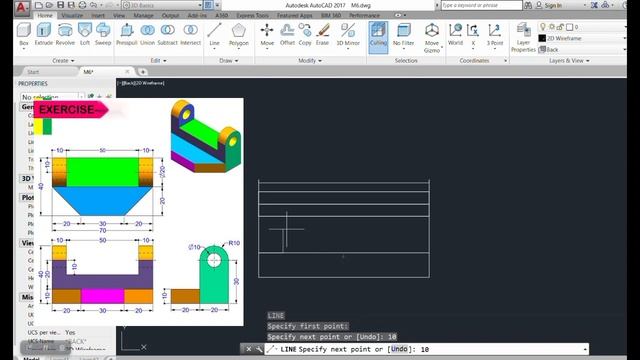Screen dimensions: 640x360
Task: Select the Copy tool
Action: 305,34
